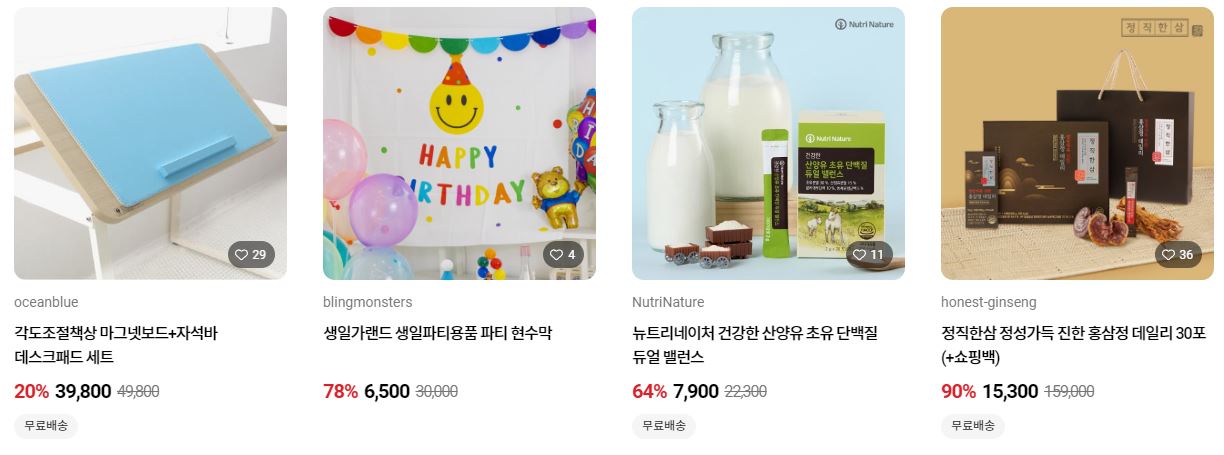Click the 무료배송 badge under the 15,300 price
Screen dimensions: 1224x455
[x=973, y=425]
